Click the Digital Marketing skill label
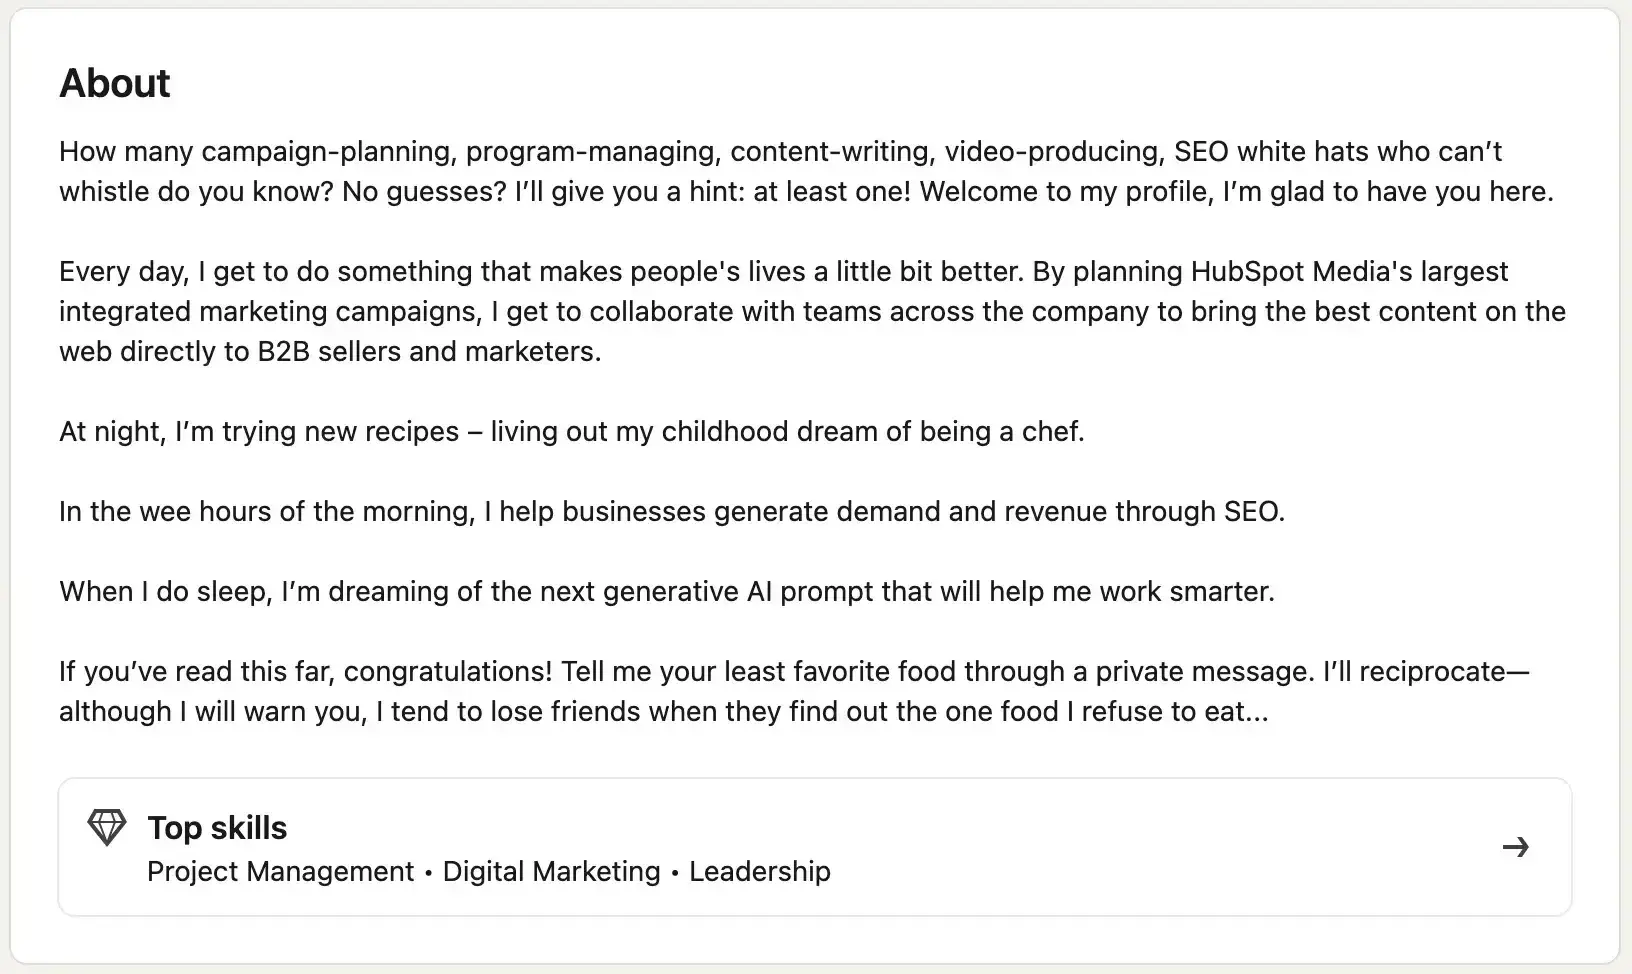The height and width of the screenshot is (974, 1632). click(554, 871)
